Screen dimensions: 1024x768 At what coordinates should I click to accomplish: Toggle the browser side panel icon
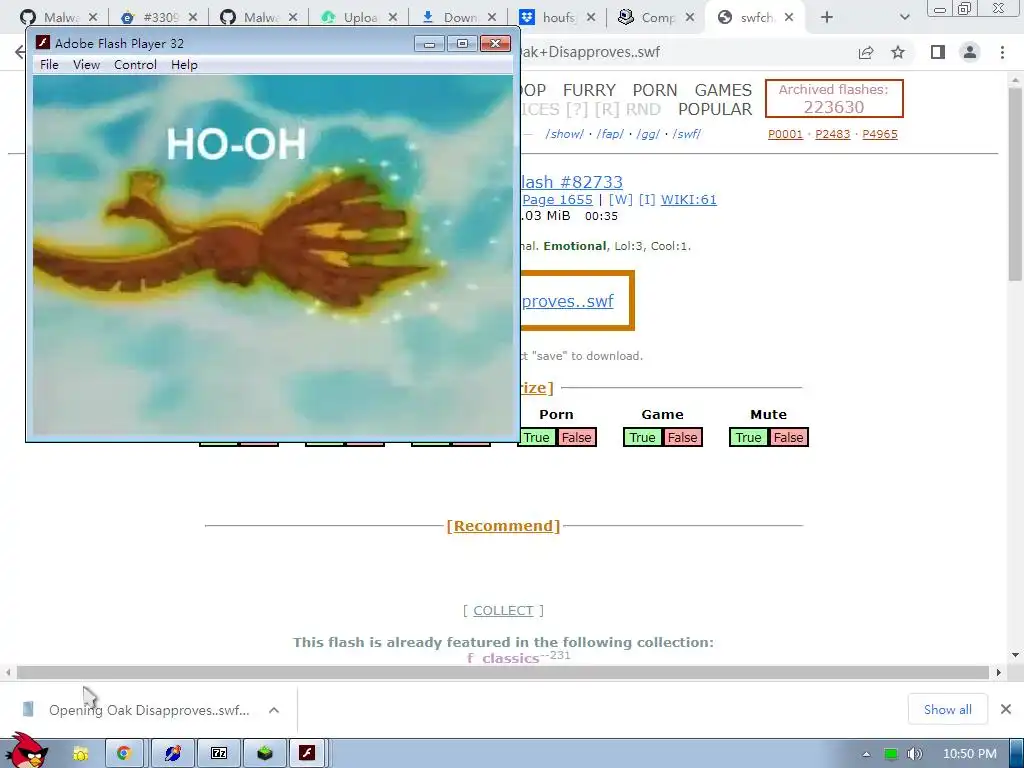click(x=938, y=52)
